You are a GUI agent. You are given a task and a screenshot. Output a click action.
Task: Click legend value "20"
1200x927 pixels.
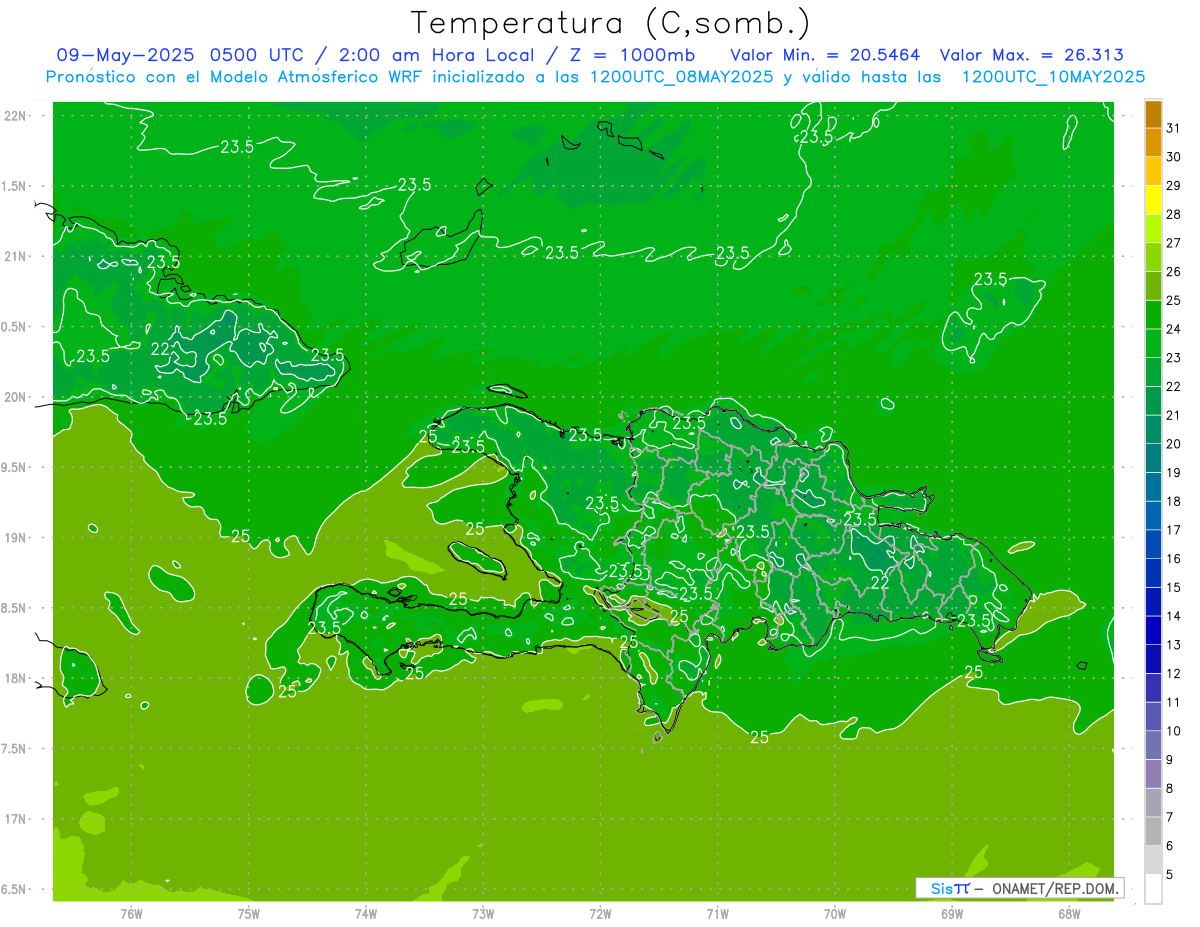(x=1174, y=444)
